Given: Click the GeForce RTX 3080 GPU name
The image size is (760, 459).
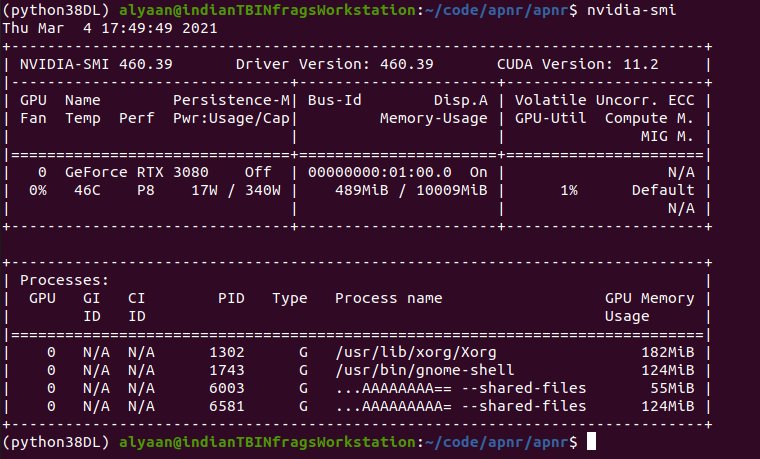Looking at the screenshot, I should [137, 172].
